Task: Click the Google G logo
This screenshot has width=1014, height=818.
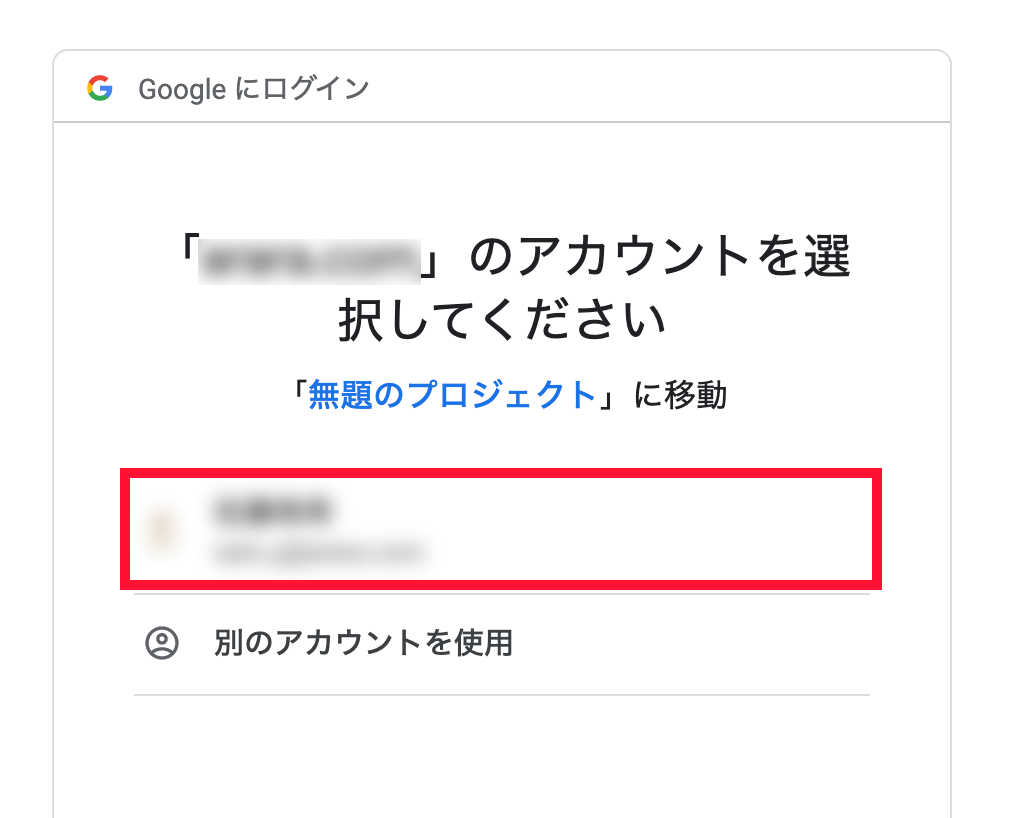Action: (x=100, y=88)
